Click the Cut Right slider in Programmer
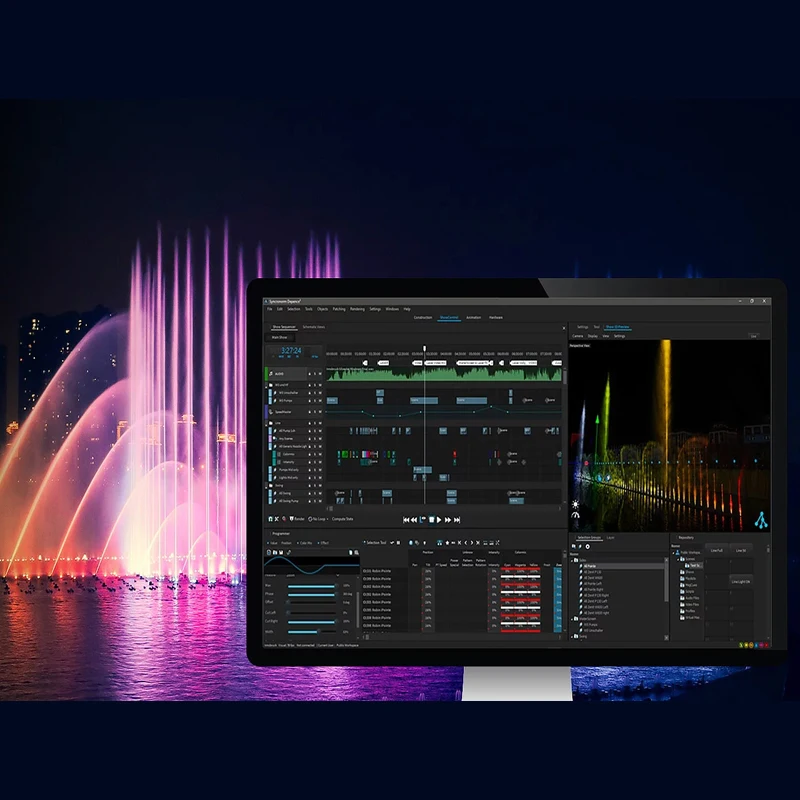 [x=312, y=621]
